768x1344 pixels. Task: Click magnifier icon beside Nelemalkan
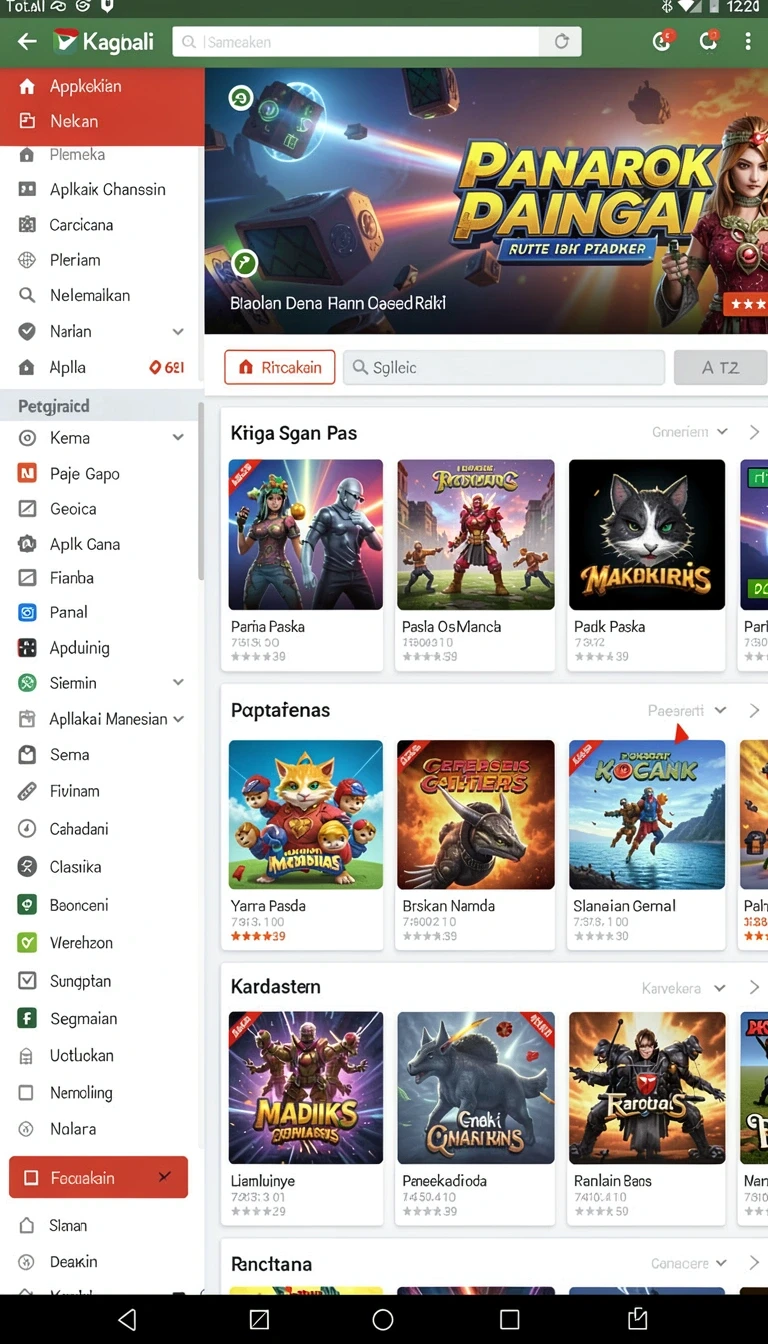[27, 295]
